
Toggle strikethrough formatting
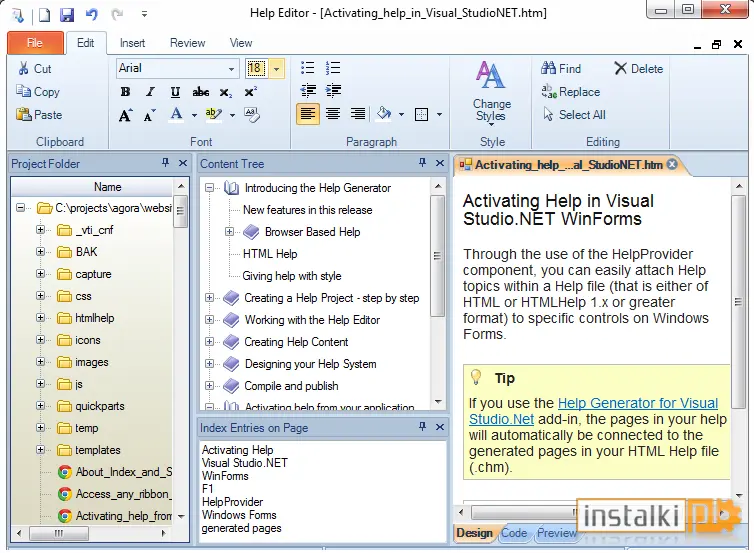(x=201, y=91)
